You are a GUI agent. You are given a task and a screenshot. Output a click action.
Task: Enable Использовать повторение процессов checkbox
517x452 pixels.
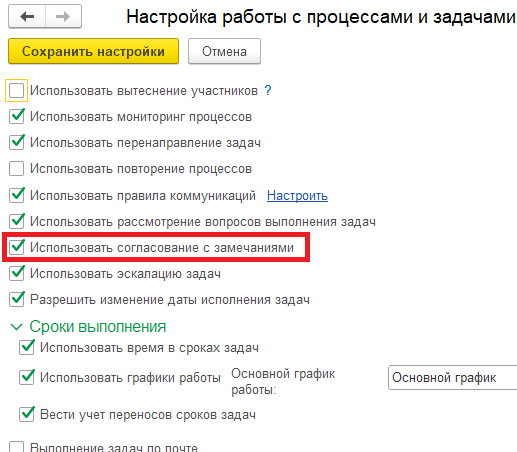pos(16,168)
